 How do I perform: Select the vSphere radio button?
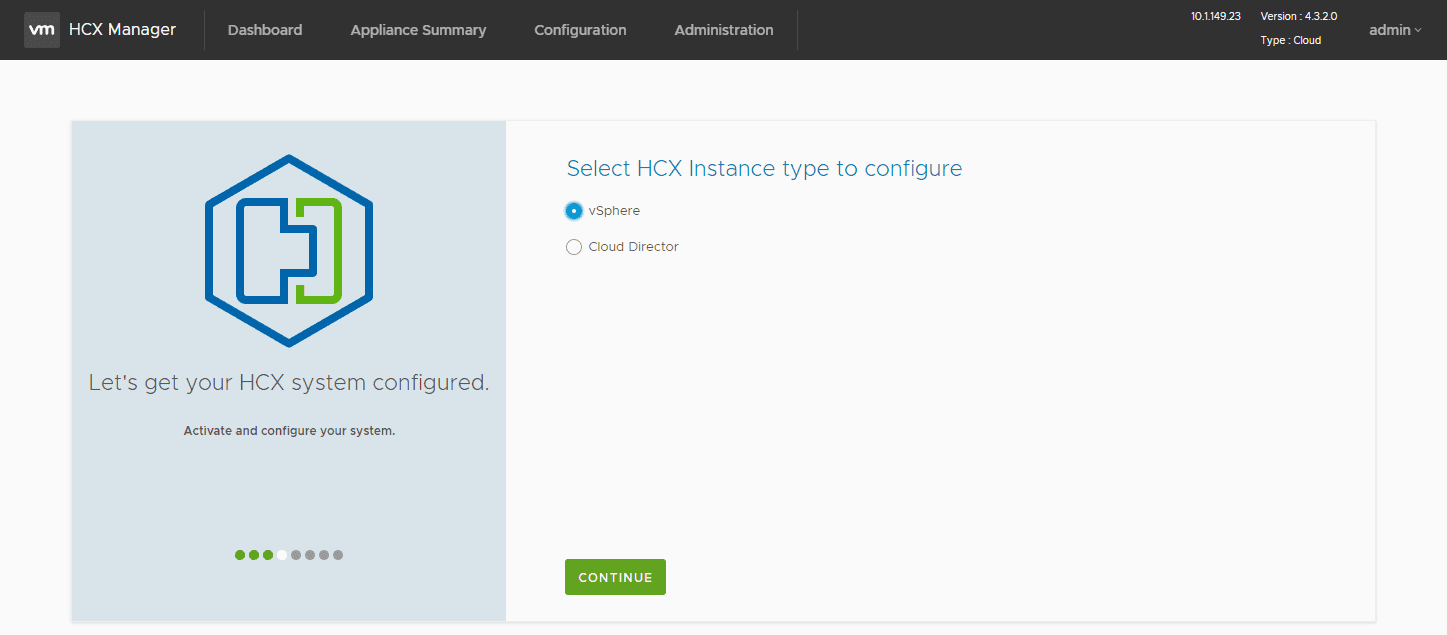click(x=574, y=211)
